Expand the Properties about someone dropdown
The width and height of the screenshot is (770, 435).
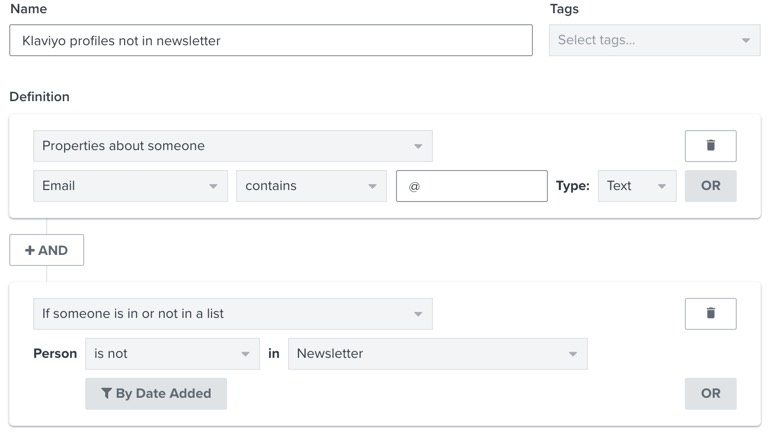[232, 146]
